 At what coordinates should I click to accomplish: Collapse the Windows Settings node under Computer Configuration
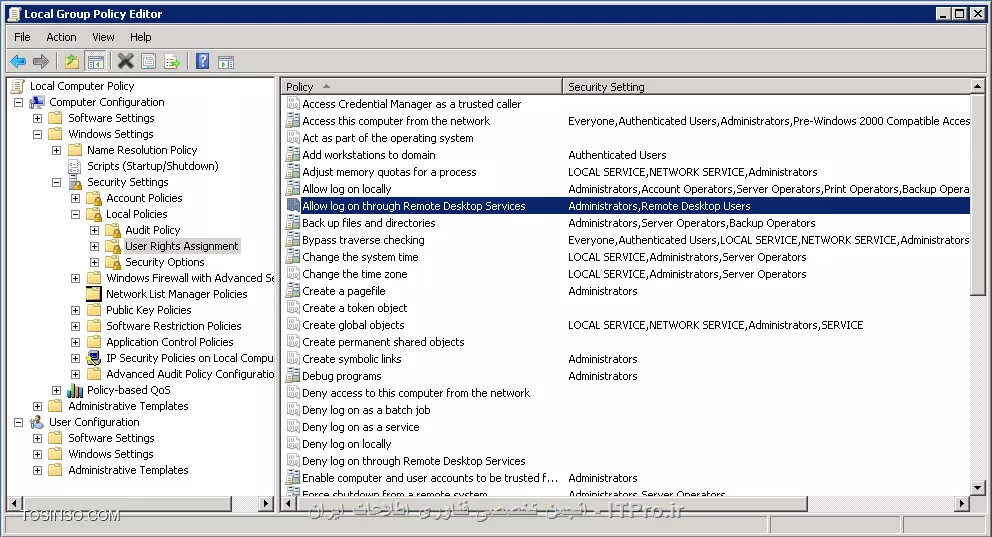[37, 134]
